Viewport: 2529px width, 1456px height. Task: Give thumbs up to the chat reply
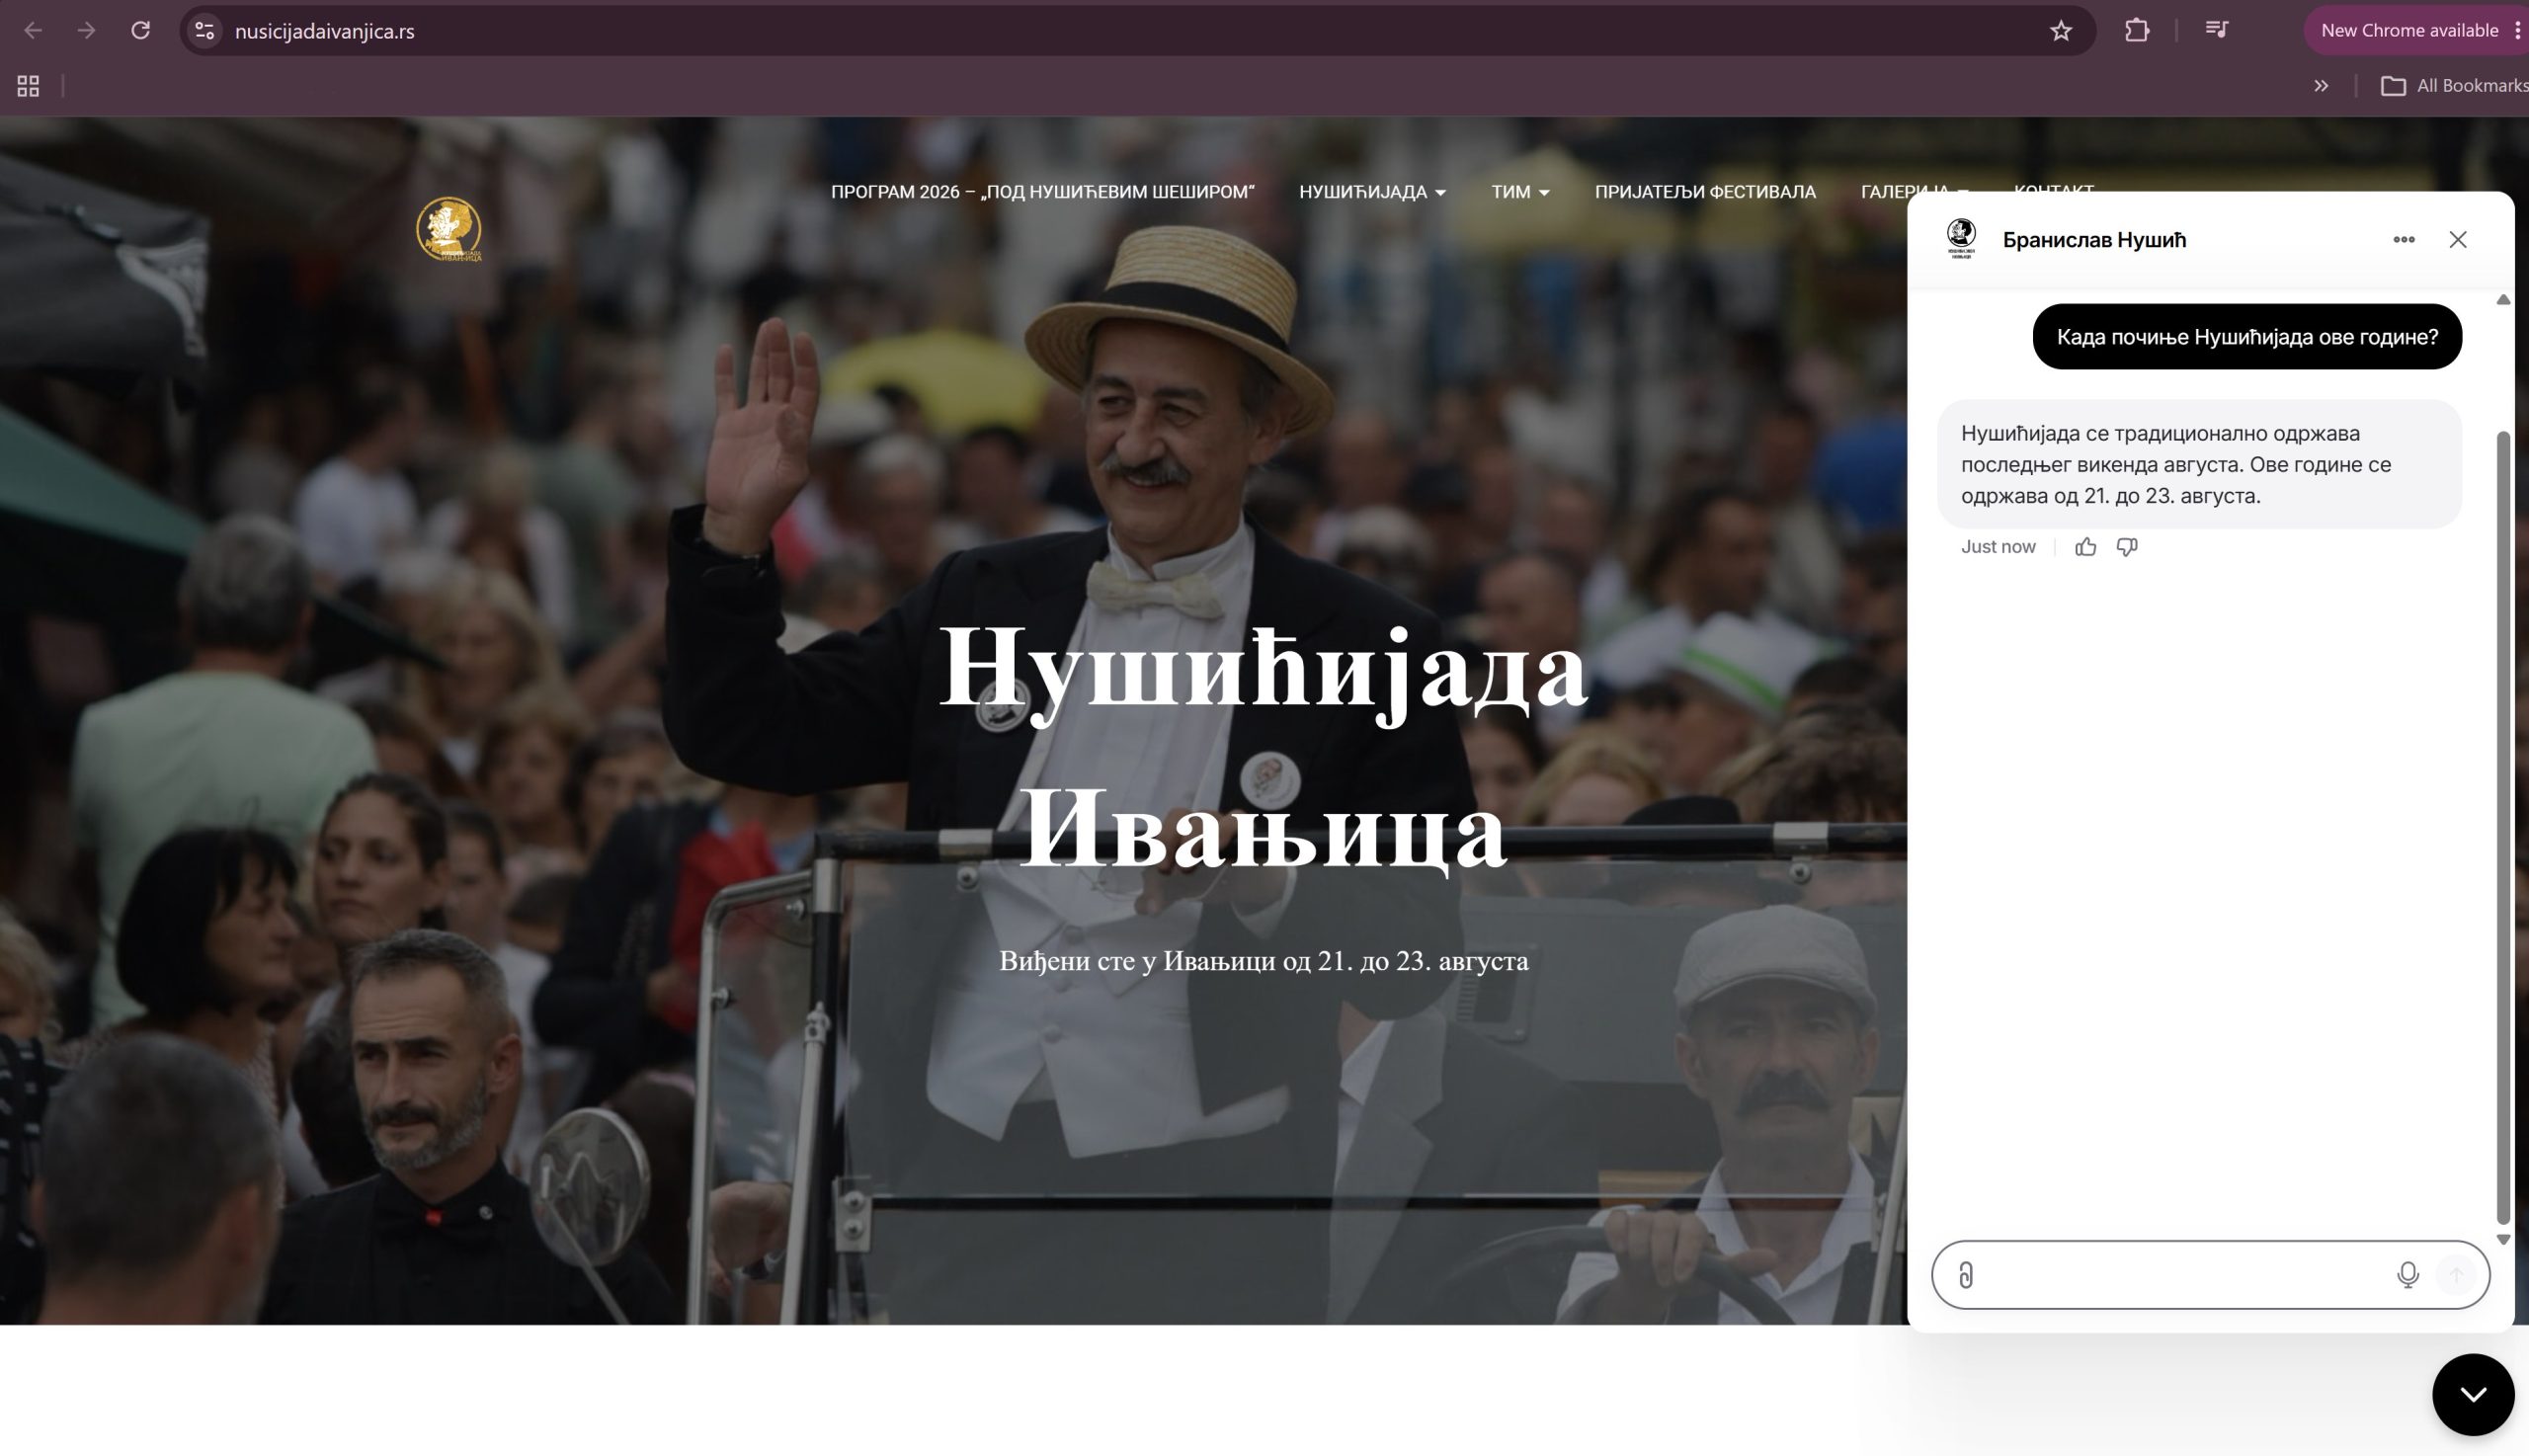[2085, 547]
